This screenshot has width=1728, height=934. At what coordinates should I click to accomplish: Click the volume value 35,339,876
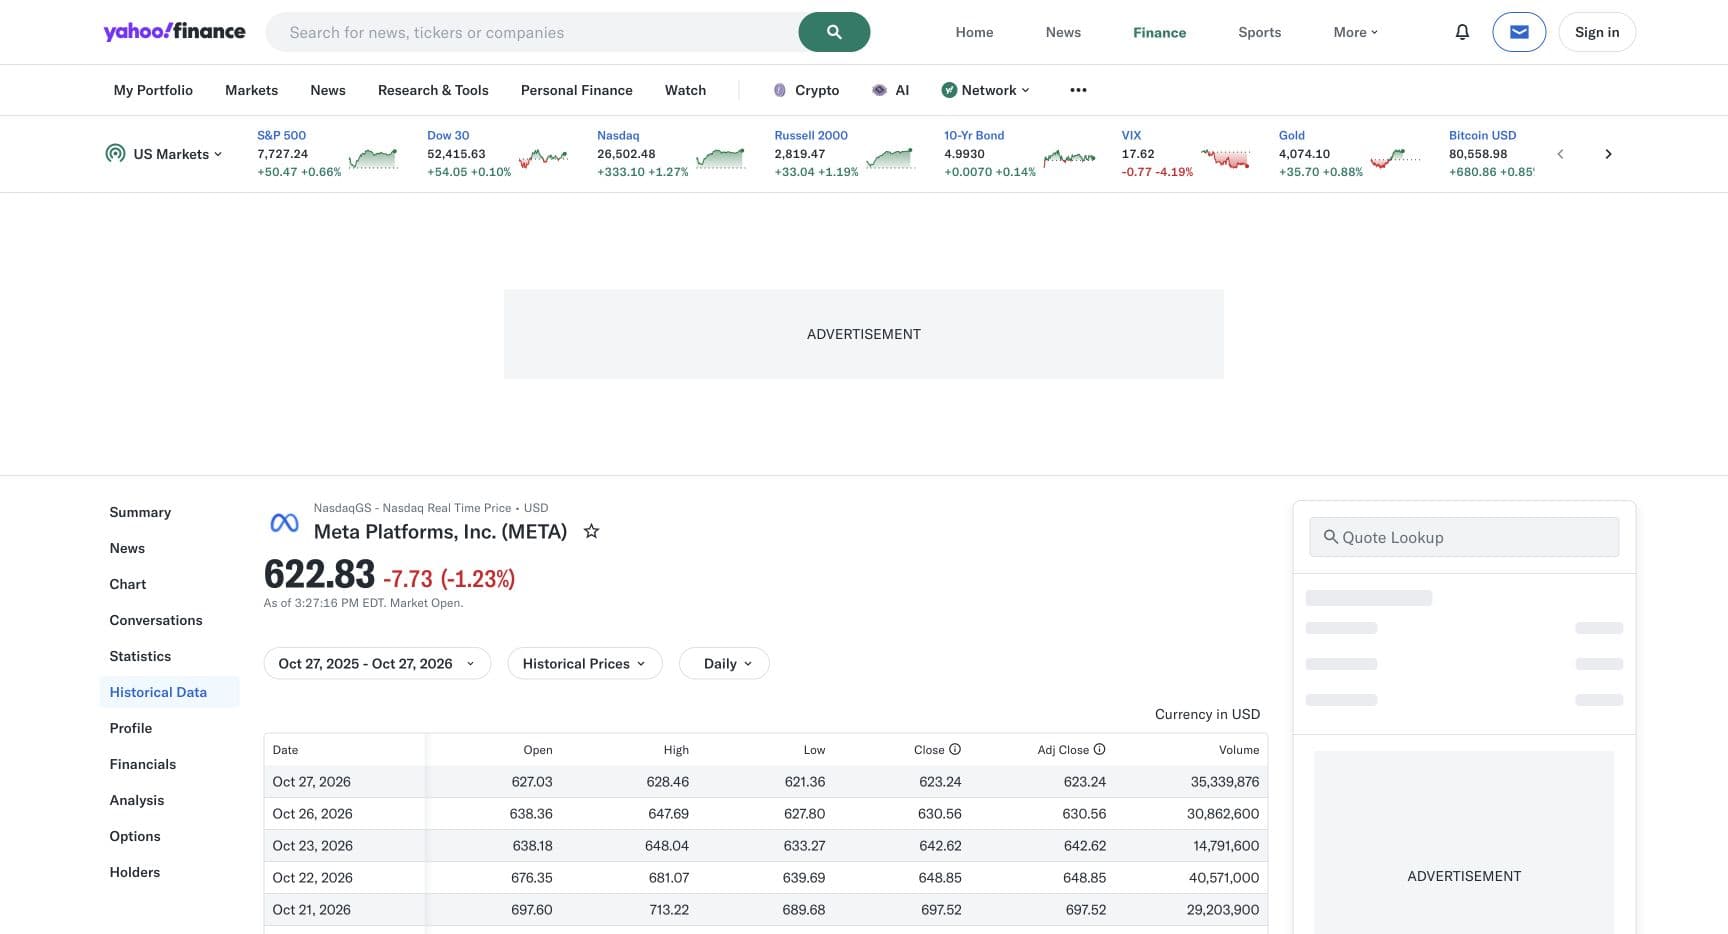click(1225, 781)
